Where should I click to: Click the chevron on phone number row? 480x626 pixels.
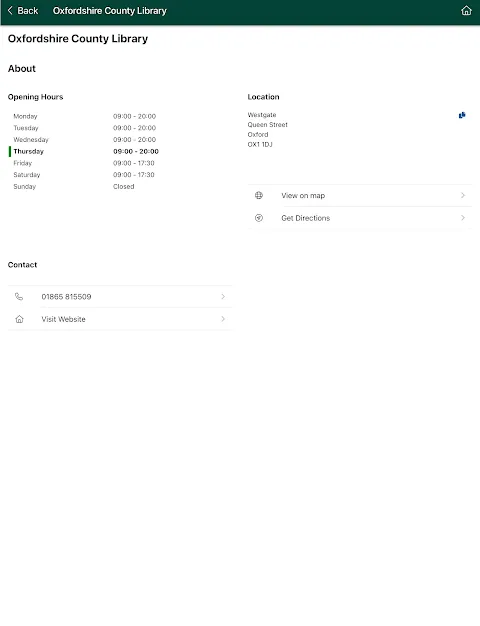click(x=223, y=296)
